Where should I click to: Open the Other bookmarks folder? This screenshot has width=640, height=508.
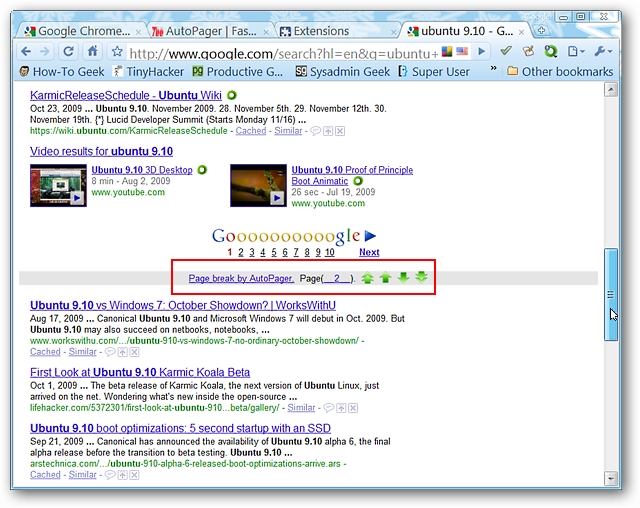[560, 72]
